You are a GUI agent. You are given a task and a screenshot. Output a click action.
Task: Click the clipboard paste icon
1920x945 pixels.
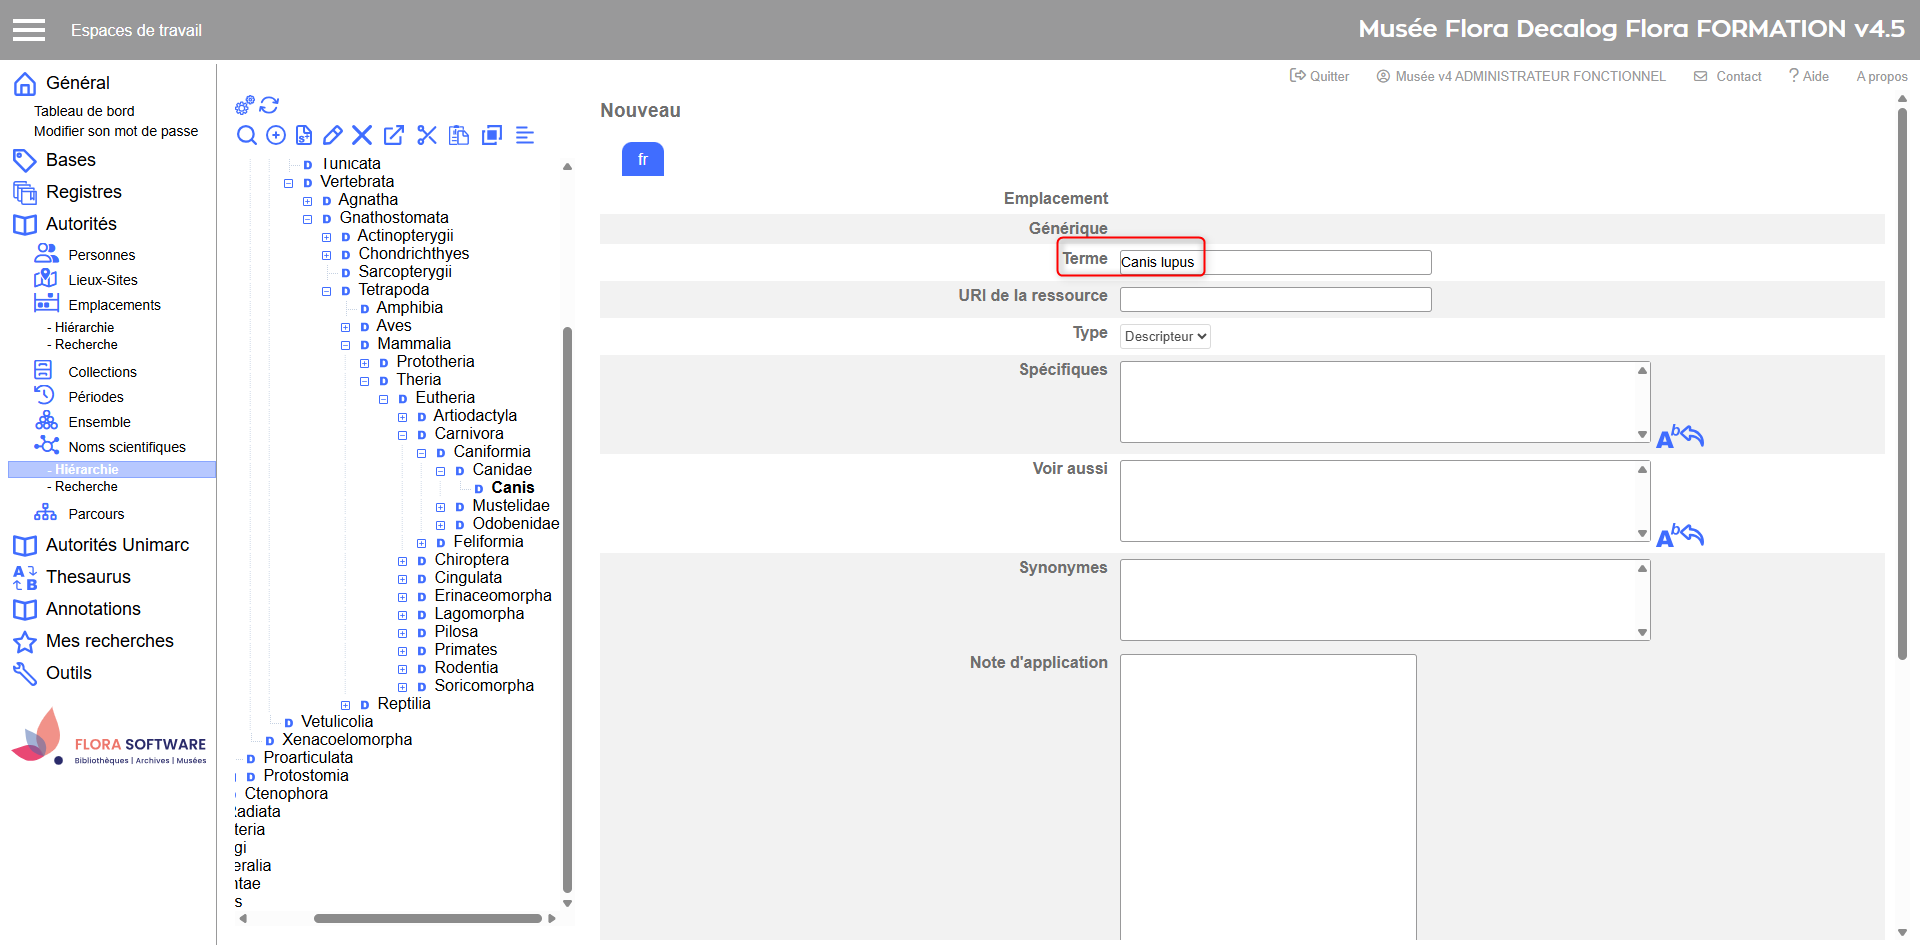click(459, 135)
